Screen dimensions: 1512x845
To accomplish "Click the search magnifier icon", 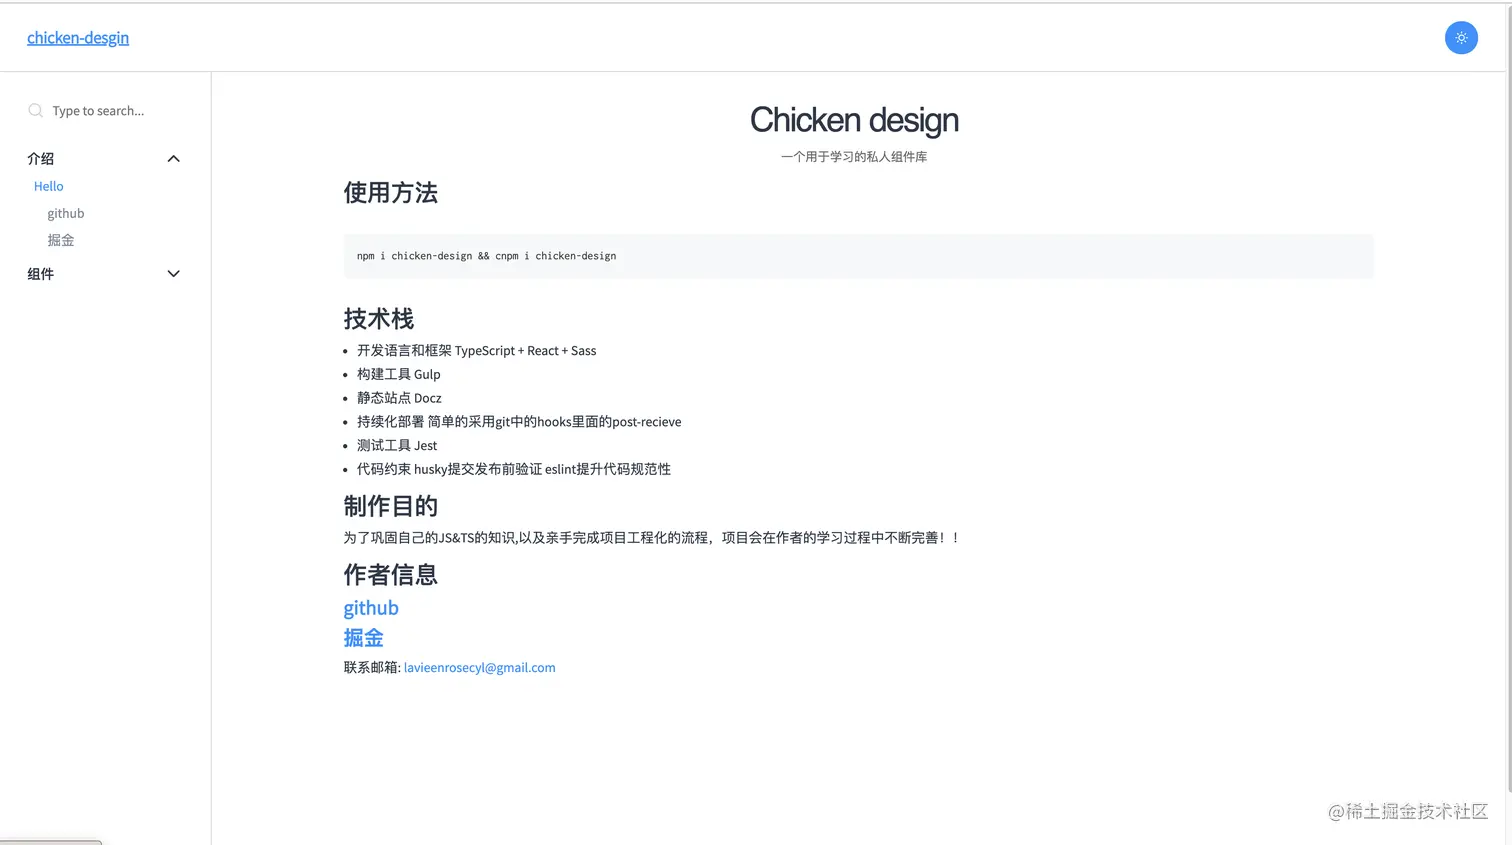I will pos(36,111).
